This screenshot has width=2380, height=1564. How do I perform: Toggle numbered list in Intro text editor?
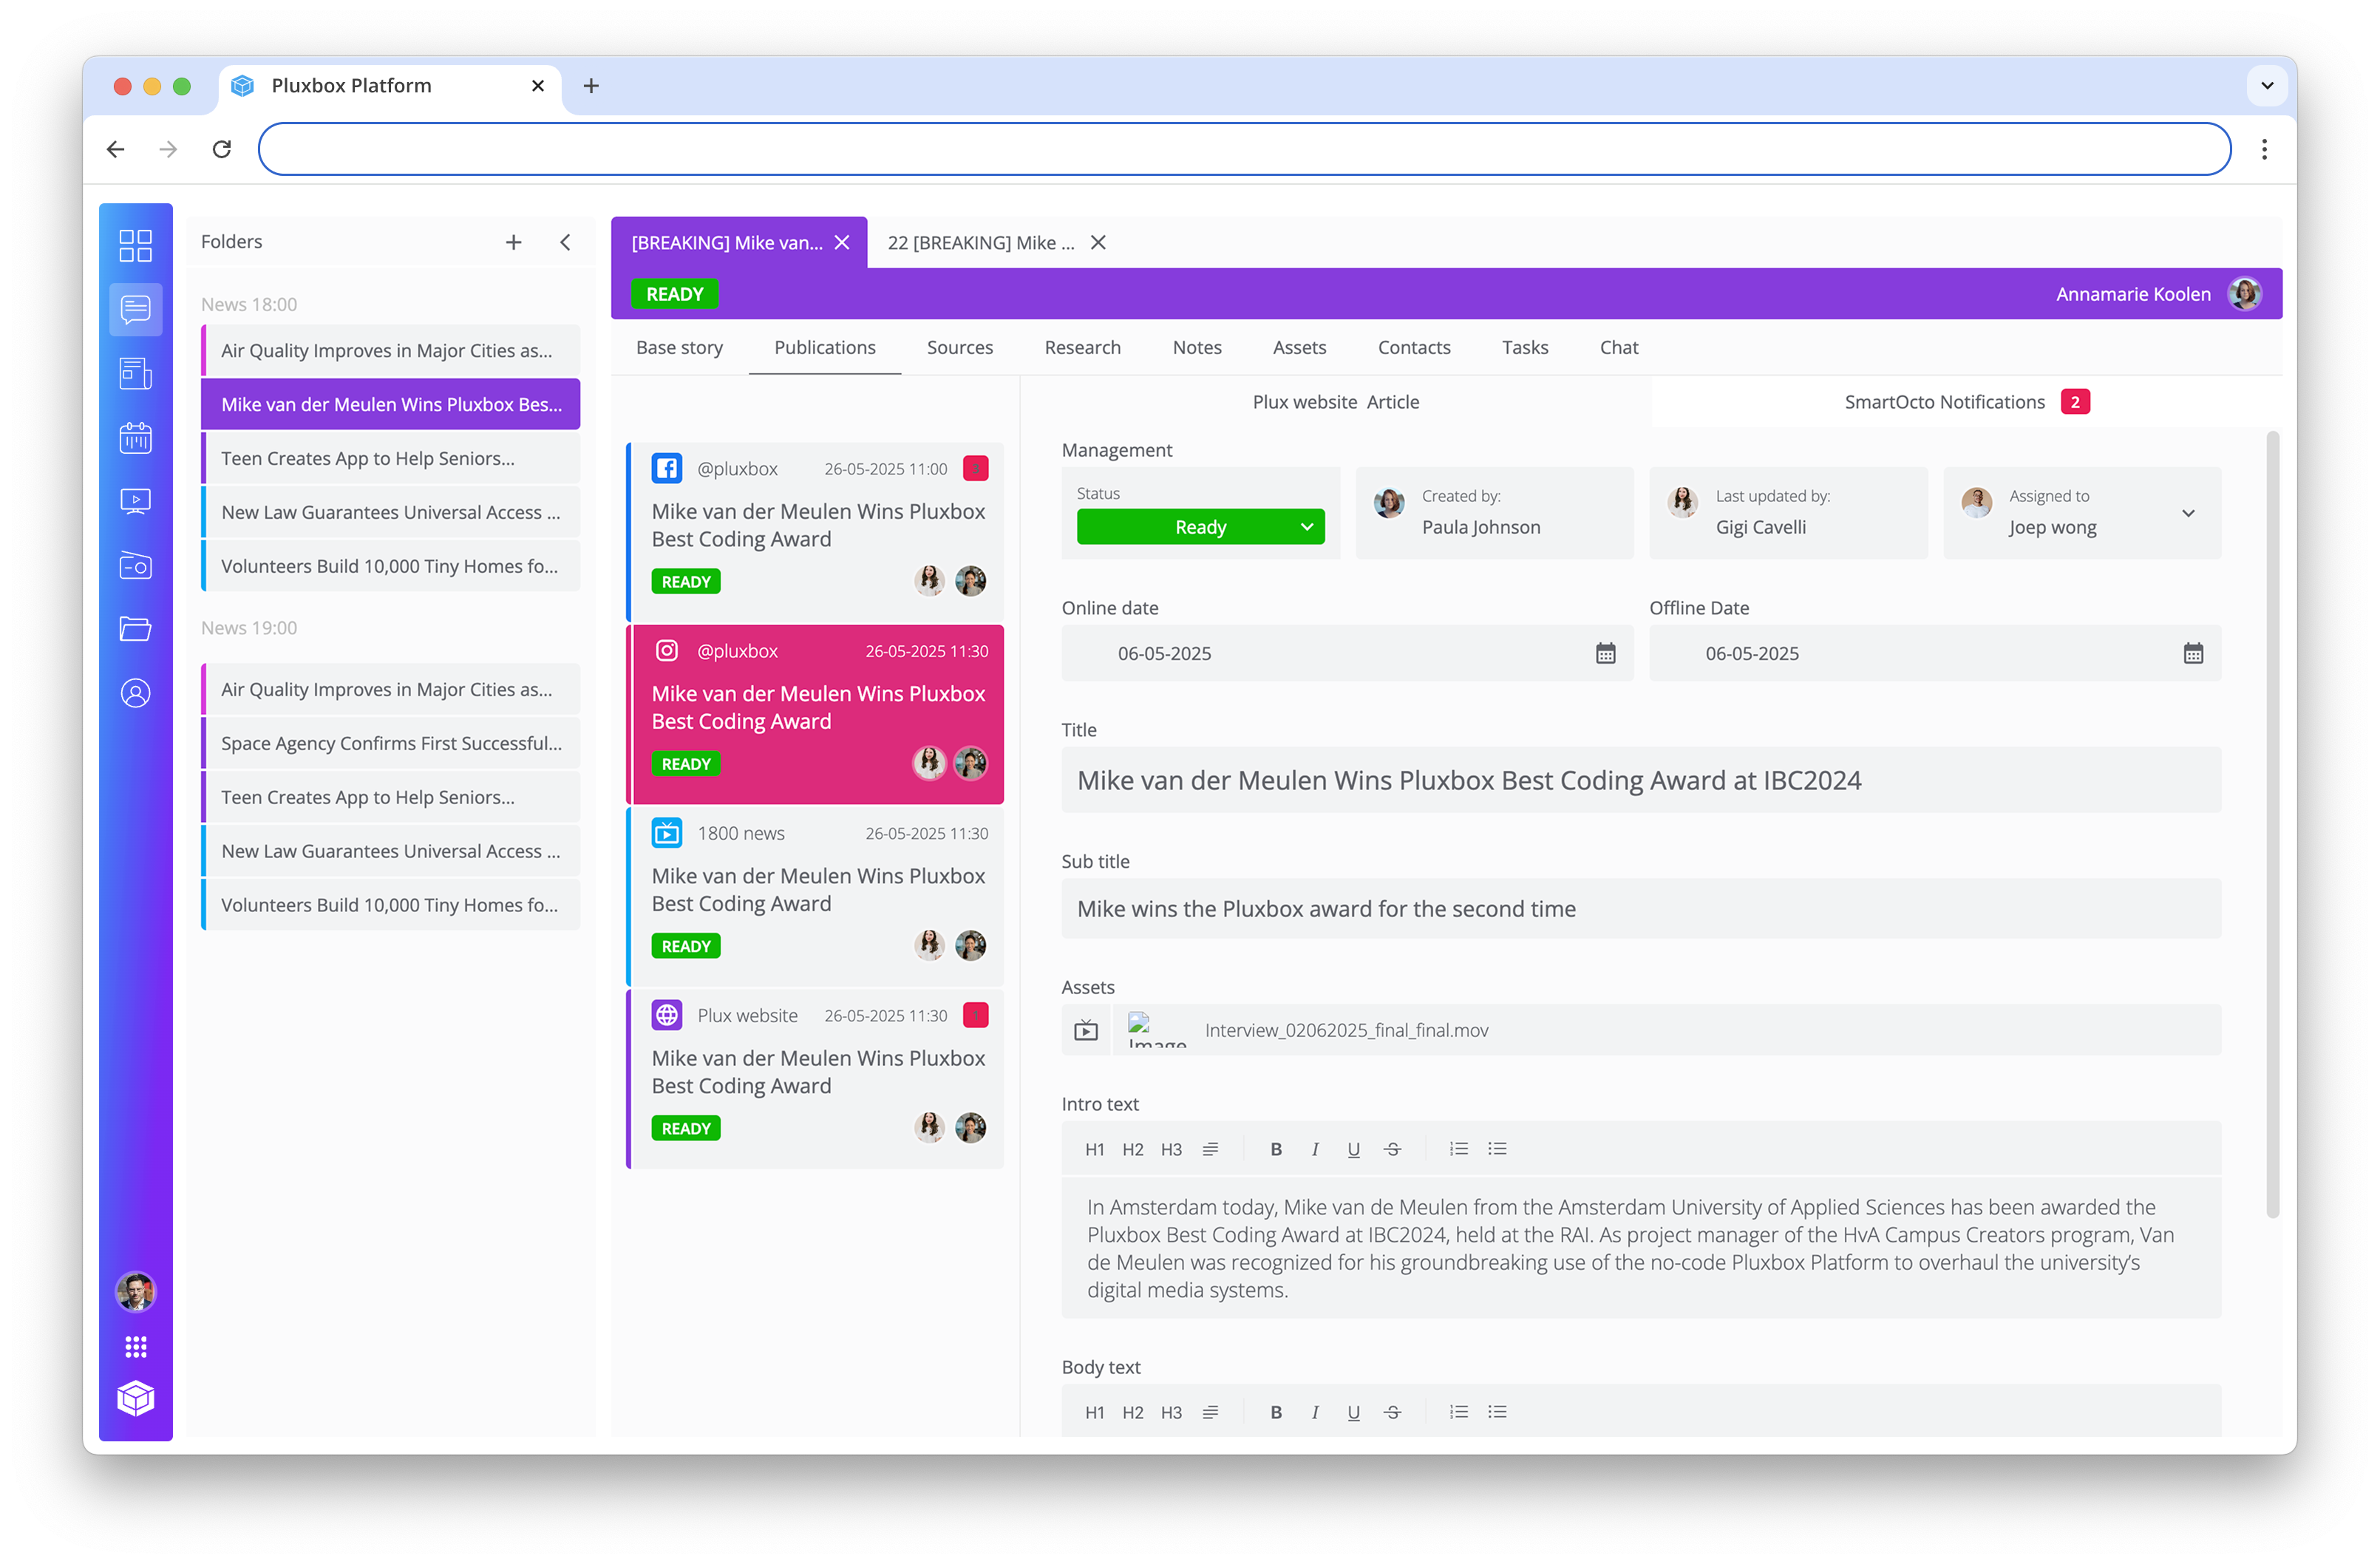tap(1458, 1148)
